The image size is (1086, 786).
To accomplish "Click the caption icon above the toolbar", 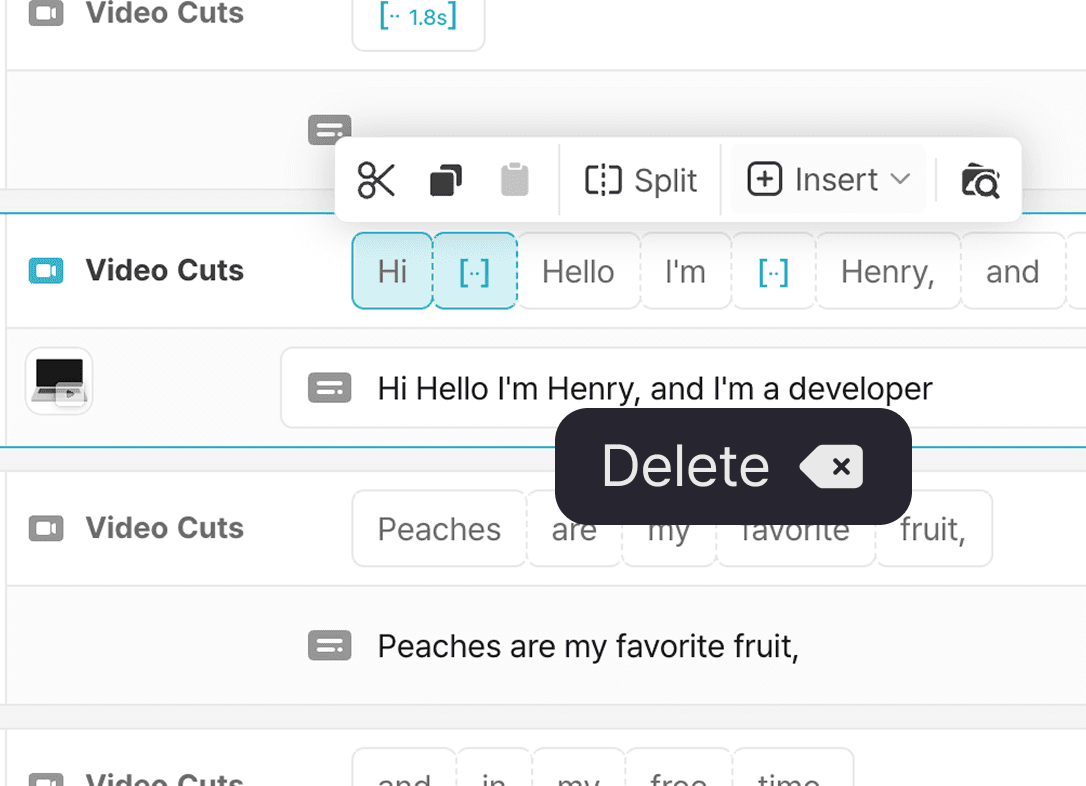I will coord(329,130).
